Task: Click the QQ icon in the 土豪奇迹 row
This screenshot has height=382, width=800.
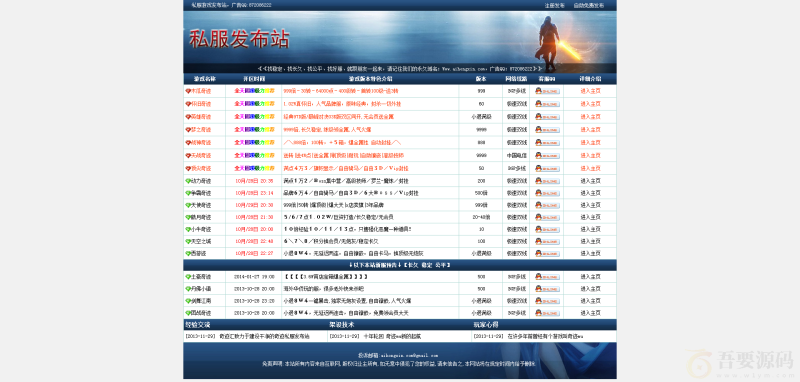Action: pos(547,276)
